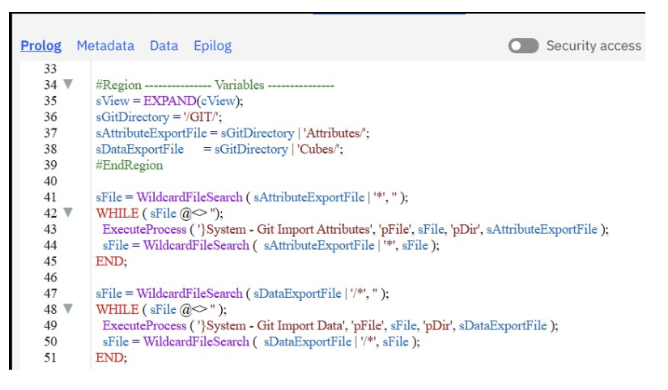Open the Data tab
The image size is (668, 390).
[164, 46]
